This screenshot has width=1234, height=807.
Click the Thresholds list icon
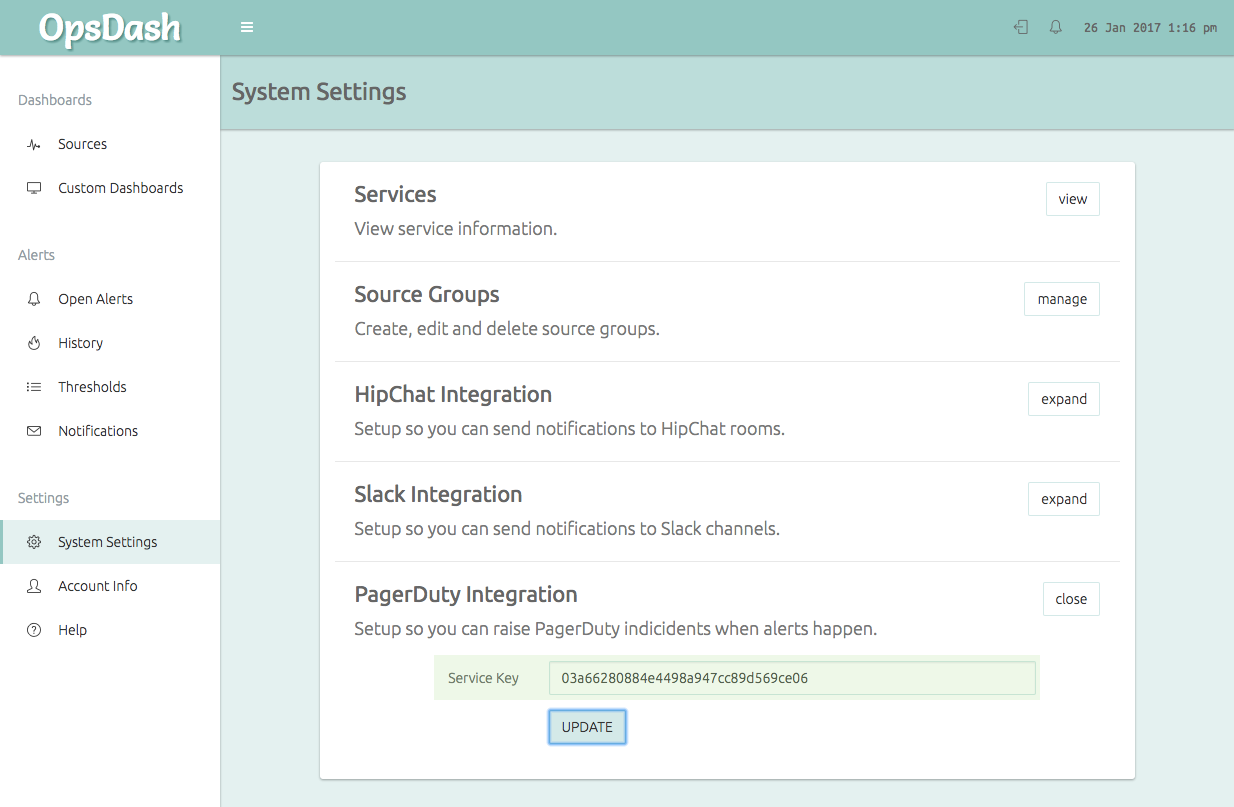coord(34,387)
